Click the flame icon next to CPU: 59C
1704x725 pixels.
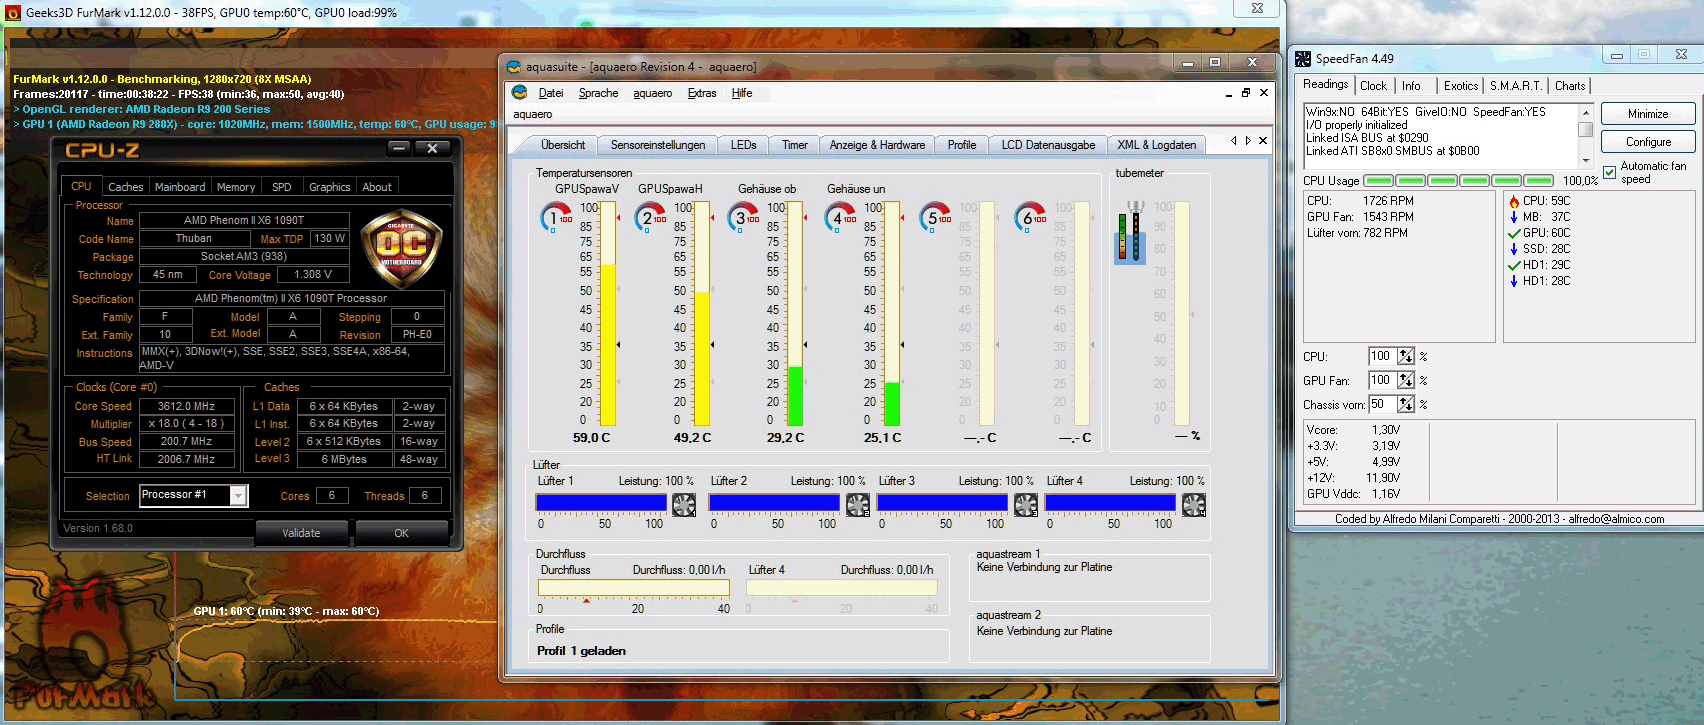(1514, 201)
